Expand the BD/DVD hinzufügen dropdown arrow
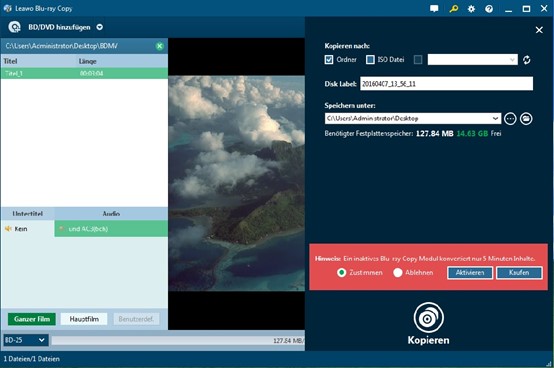This screenshot has height=368, width=554. (100, 27)
